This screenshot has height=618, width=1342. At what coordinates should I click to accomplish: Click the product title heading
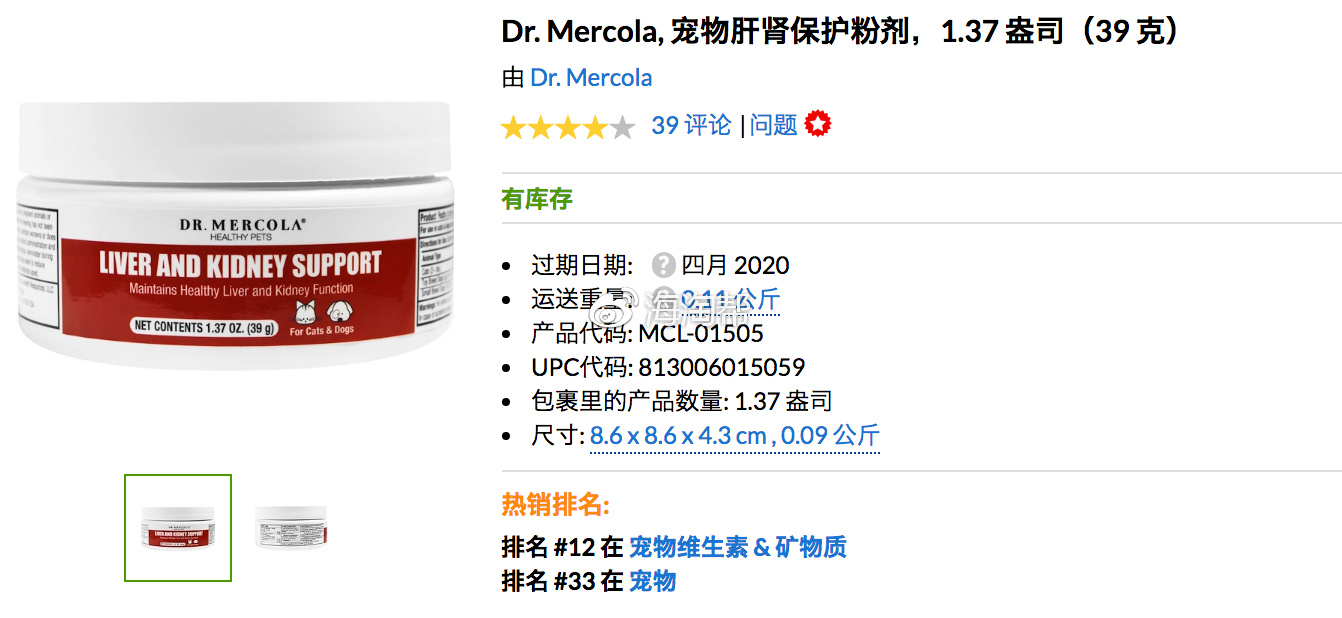[842, 31]
